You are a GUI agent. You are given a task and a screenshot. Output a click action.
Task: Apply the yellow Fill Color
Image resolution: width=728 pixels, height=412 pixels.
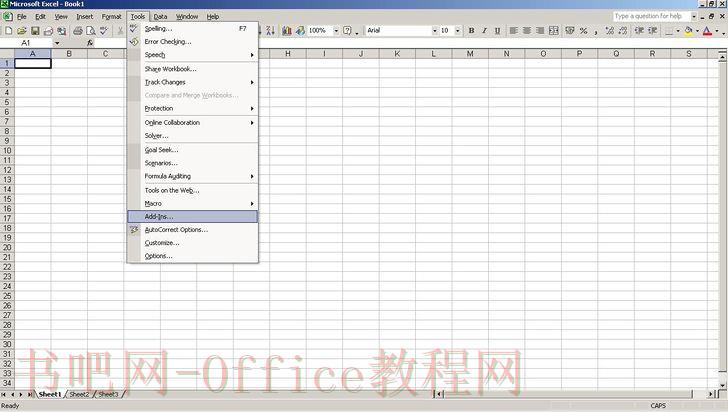[x=688, y=31]
